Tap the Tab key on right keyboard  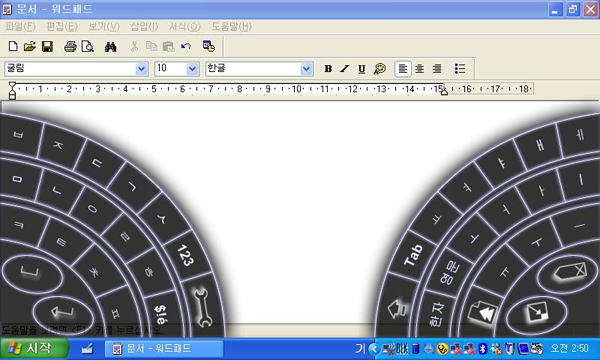click(413, 255)
